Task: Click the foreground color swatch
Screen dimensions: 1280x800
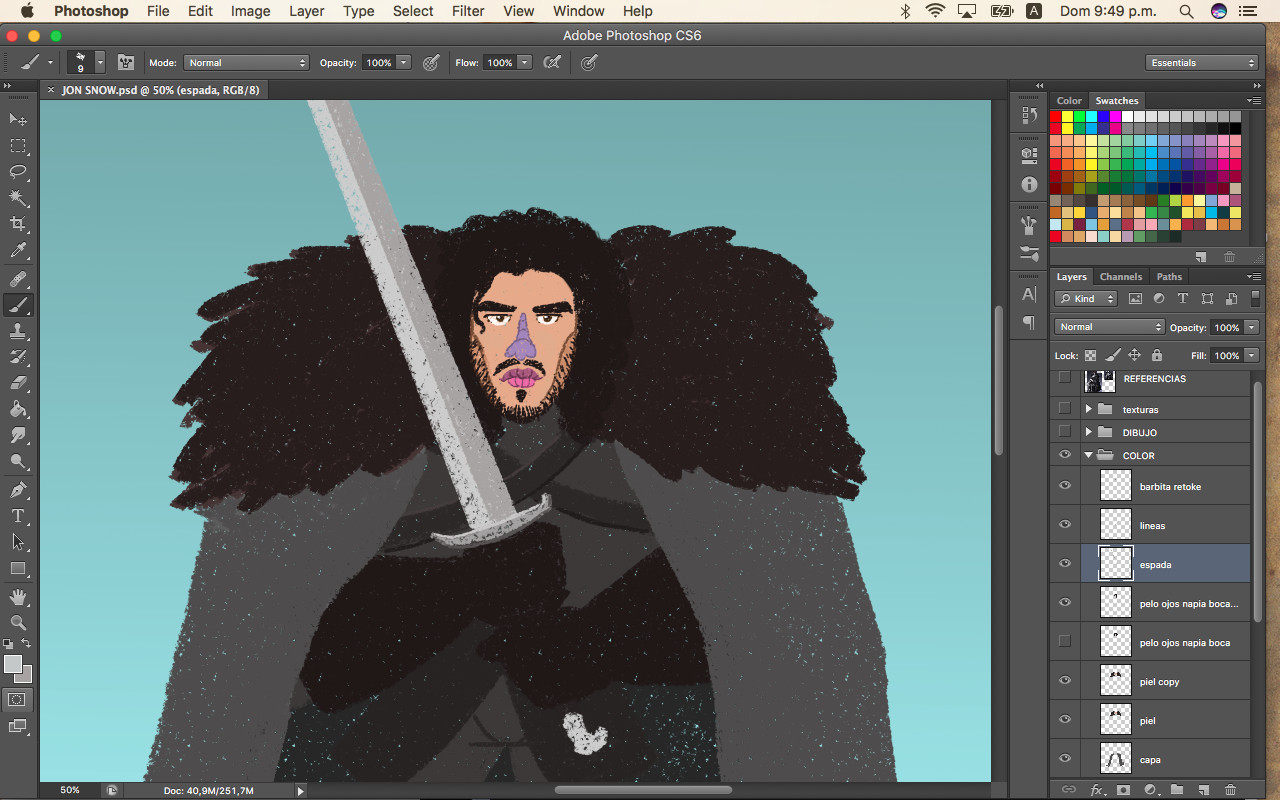Action: tap(12, 664)
